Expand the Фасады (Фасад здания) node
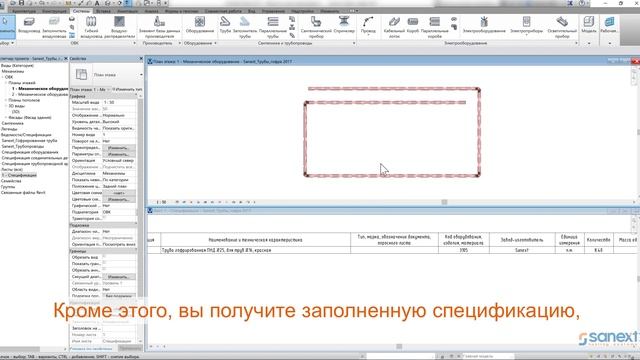The width and height of the screenshot is (640, 360). pos(6,118)
